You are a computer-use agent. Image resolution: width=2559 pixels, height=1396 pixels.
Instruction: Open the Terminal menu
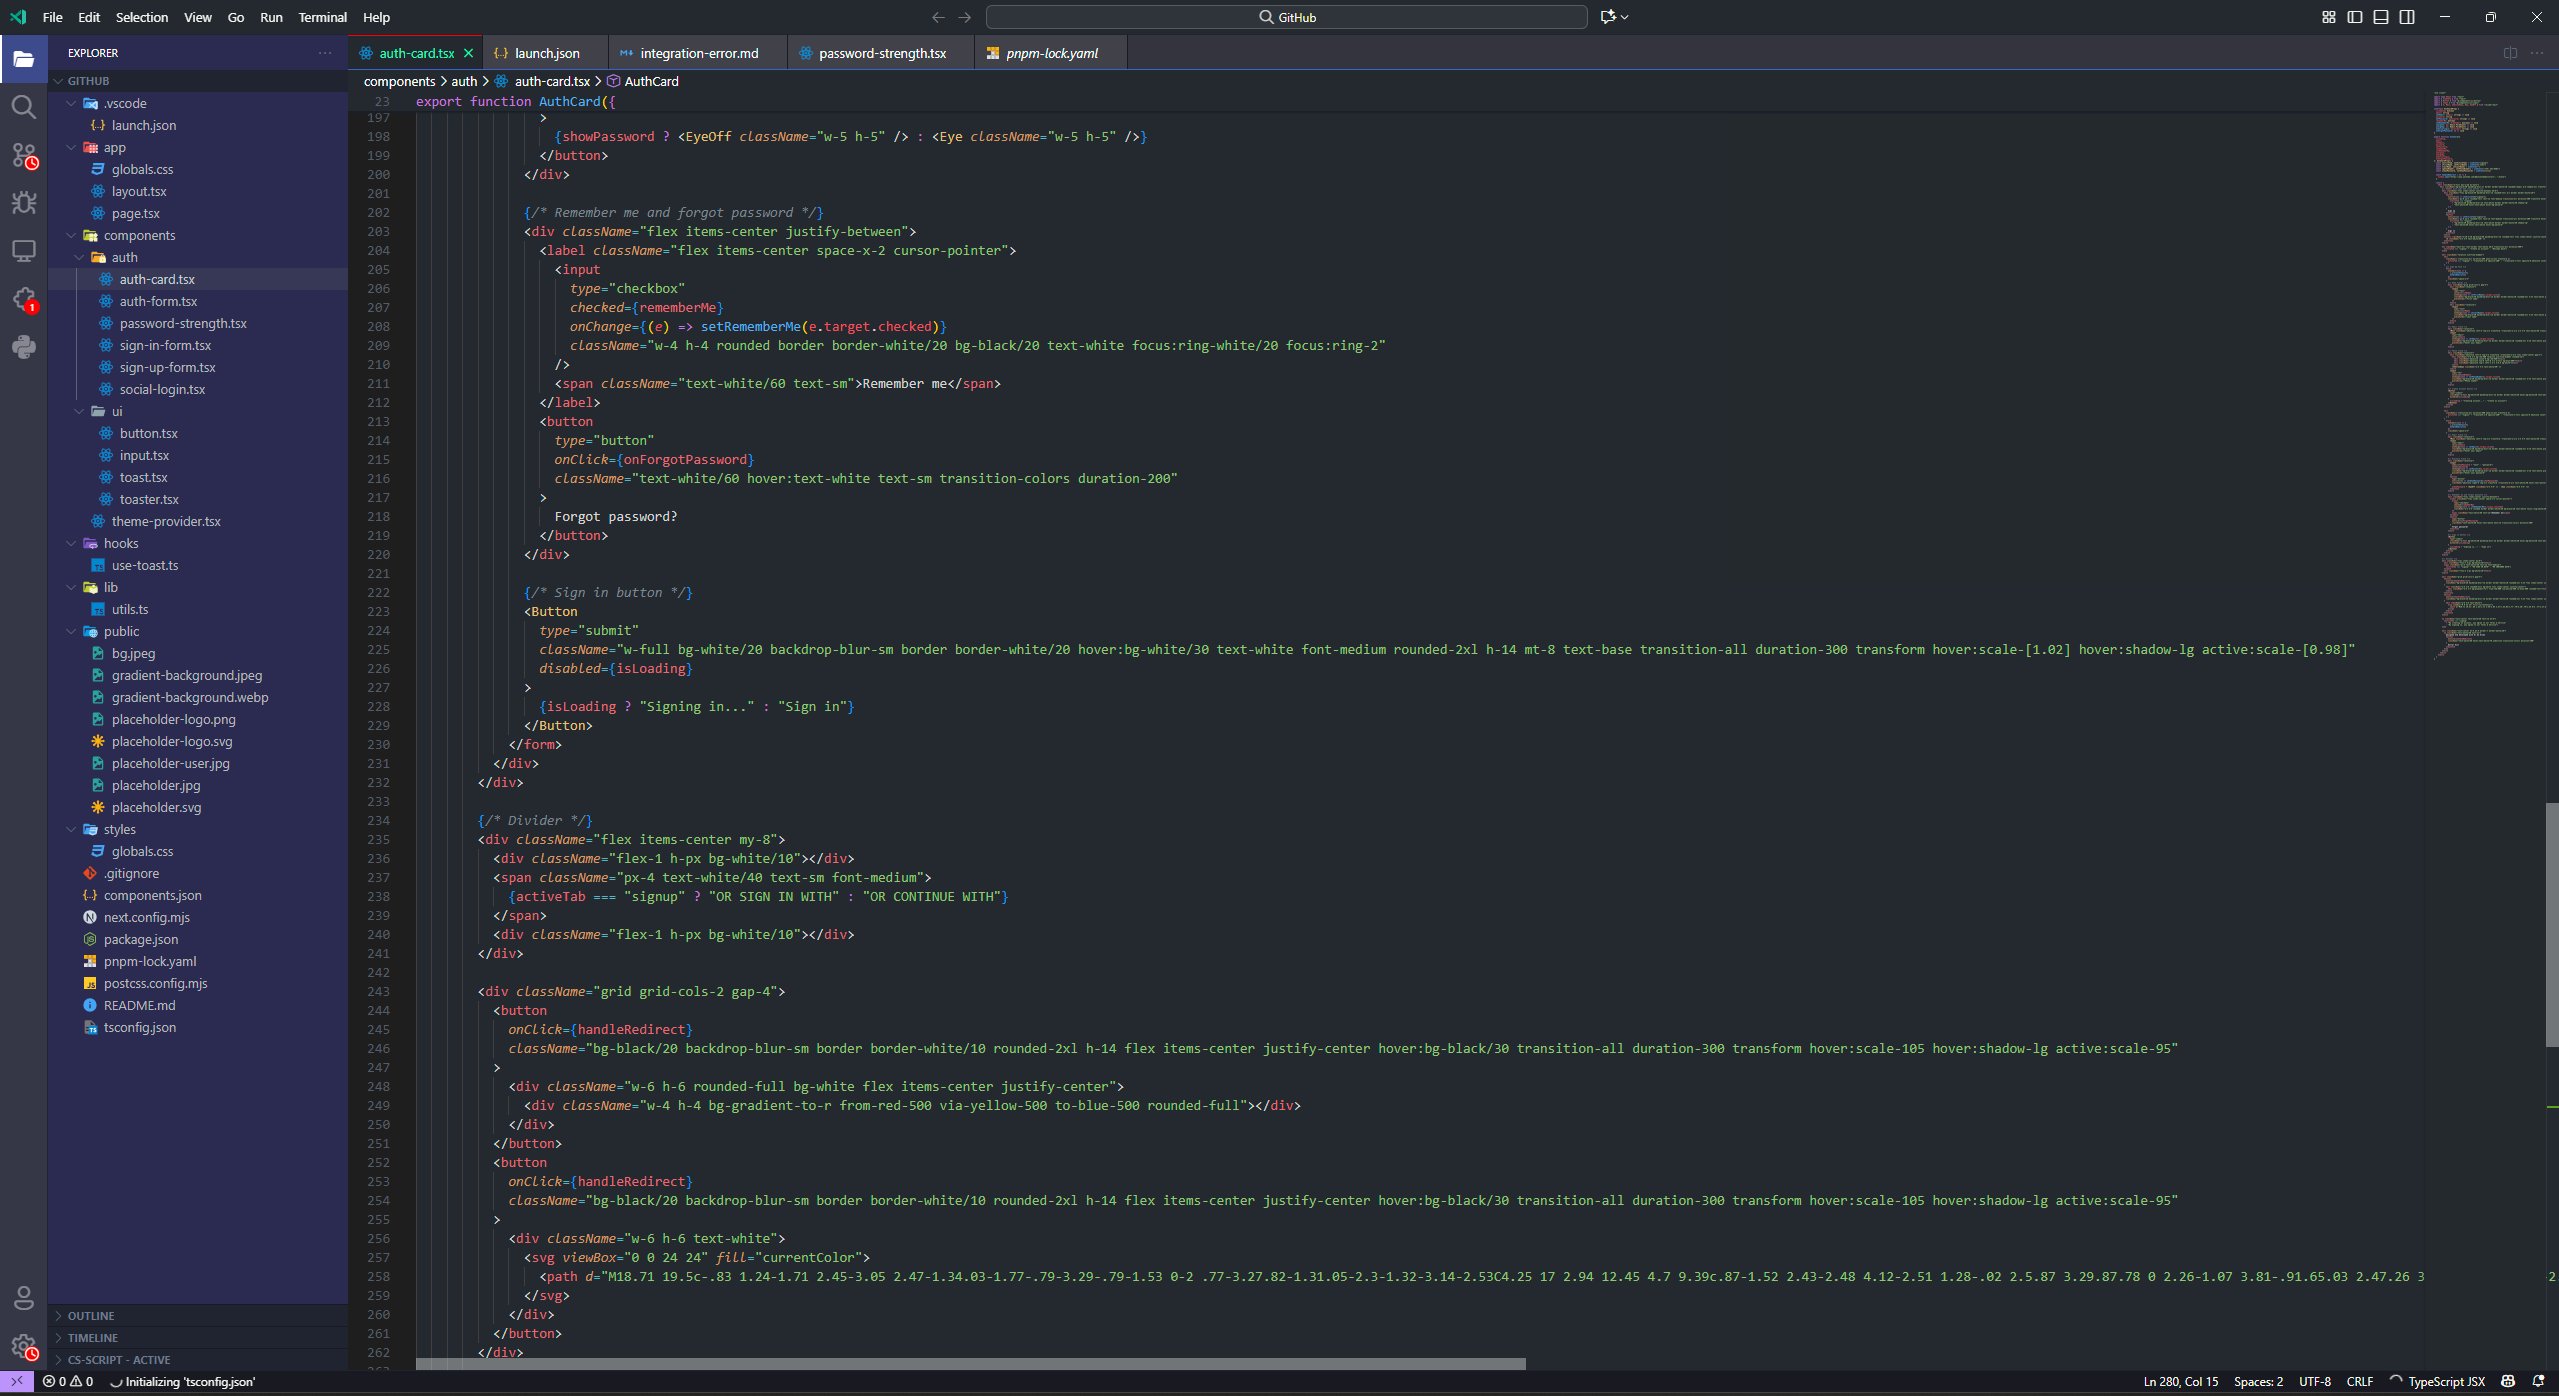(x=322, y=17)
